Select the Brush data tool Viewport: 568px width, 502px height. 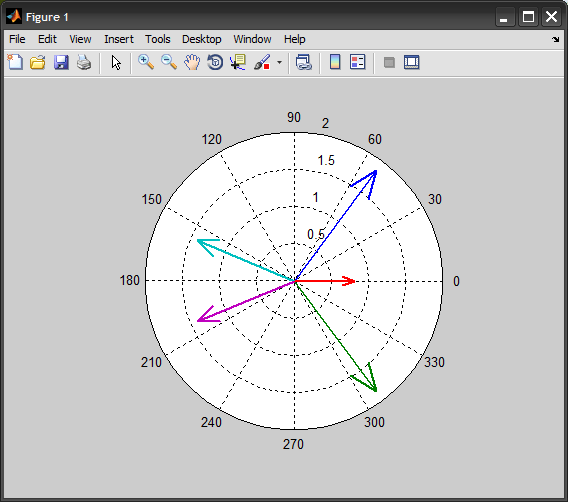pyautogui.click(x=262, y=62)
